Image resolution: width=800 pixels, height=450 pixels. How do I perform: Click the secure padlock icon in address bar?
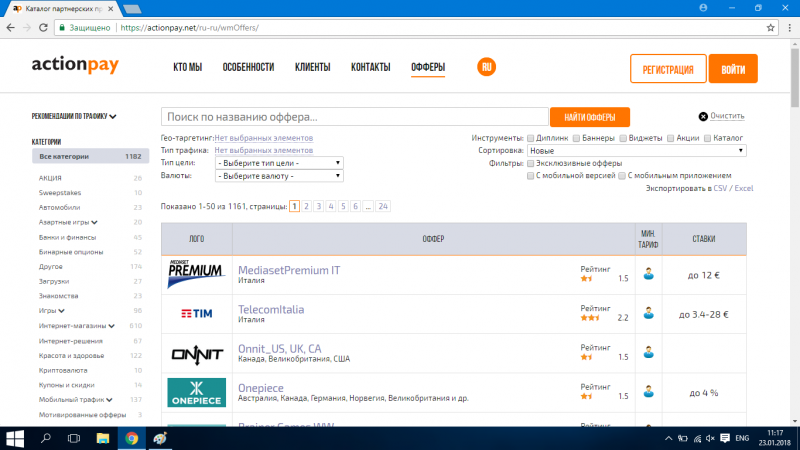point(62,28)
